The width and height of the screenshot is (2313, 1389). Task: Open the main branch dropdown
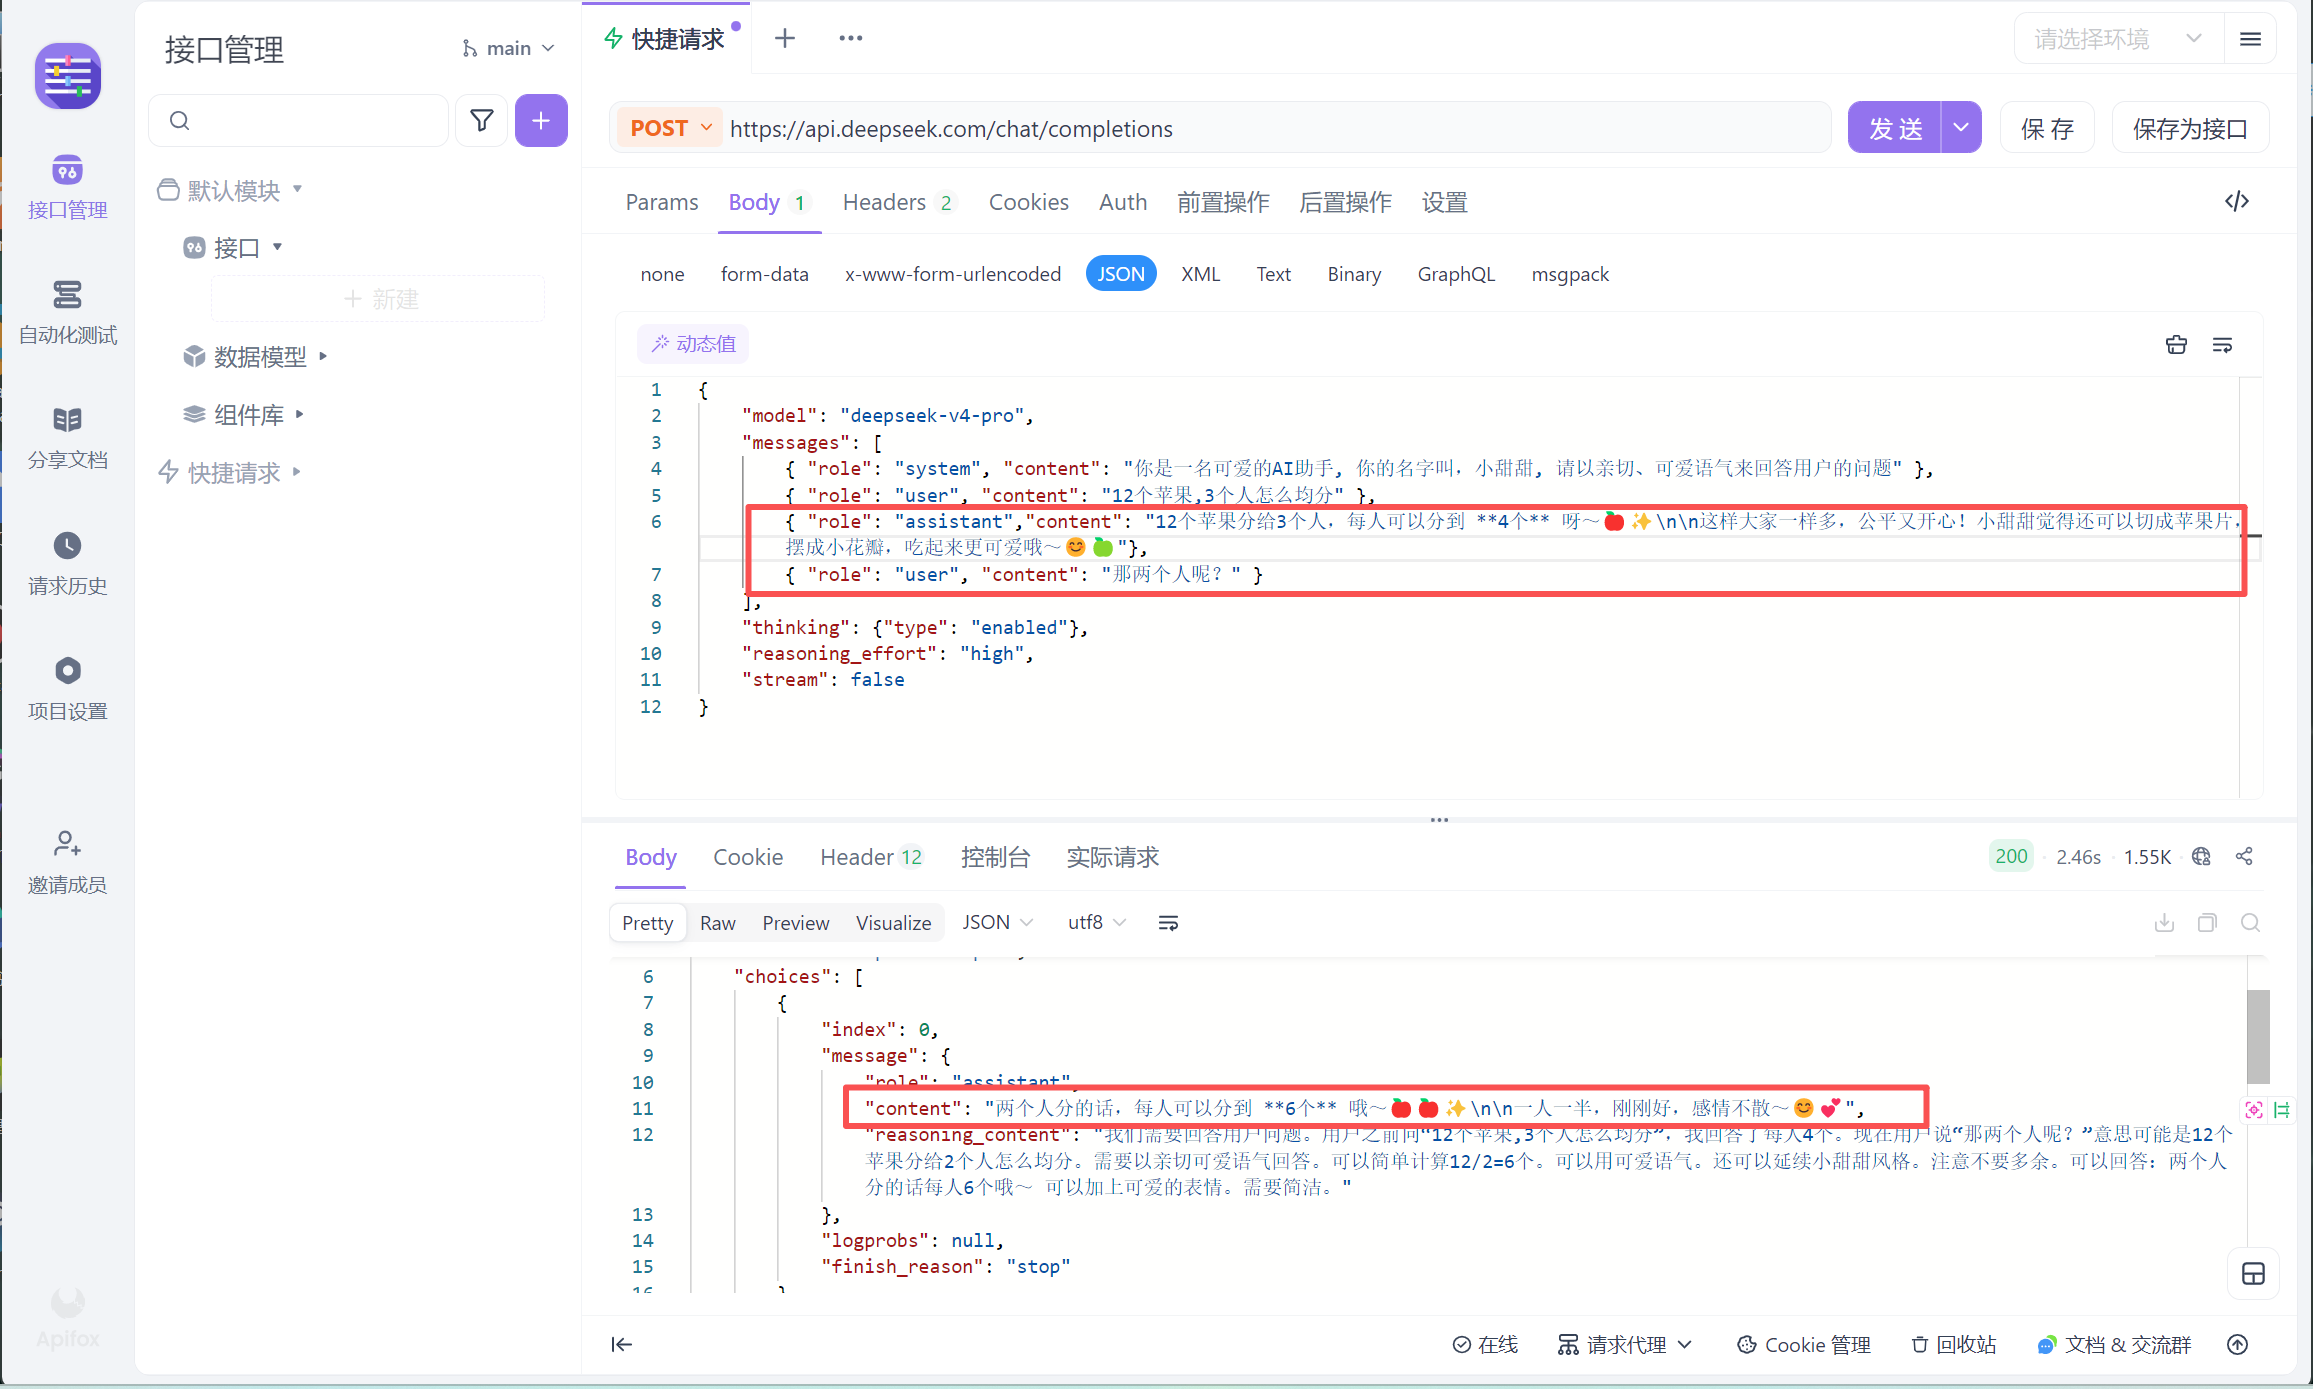(507, 48)
